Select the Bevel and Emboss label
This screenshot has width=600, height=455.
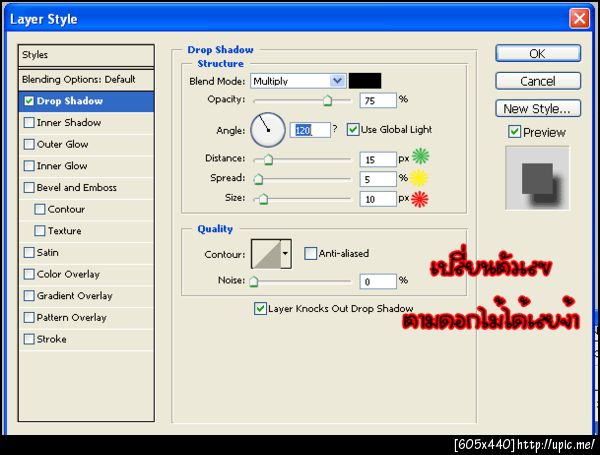(x=77, y=188)
